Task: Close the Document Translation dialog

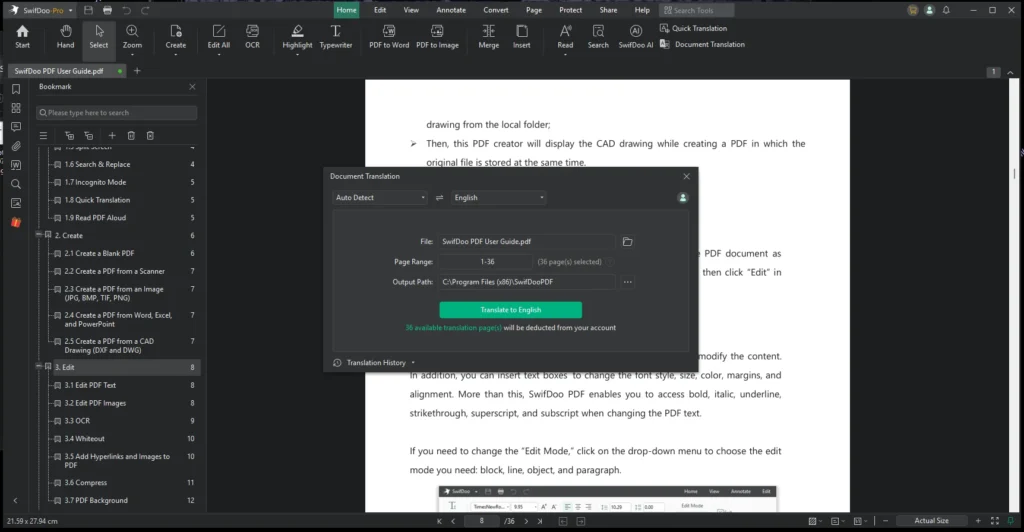Action: tap(686, 176)
